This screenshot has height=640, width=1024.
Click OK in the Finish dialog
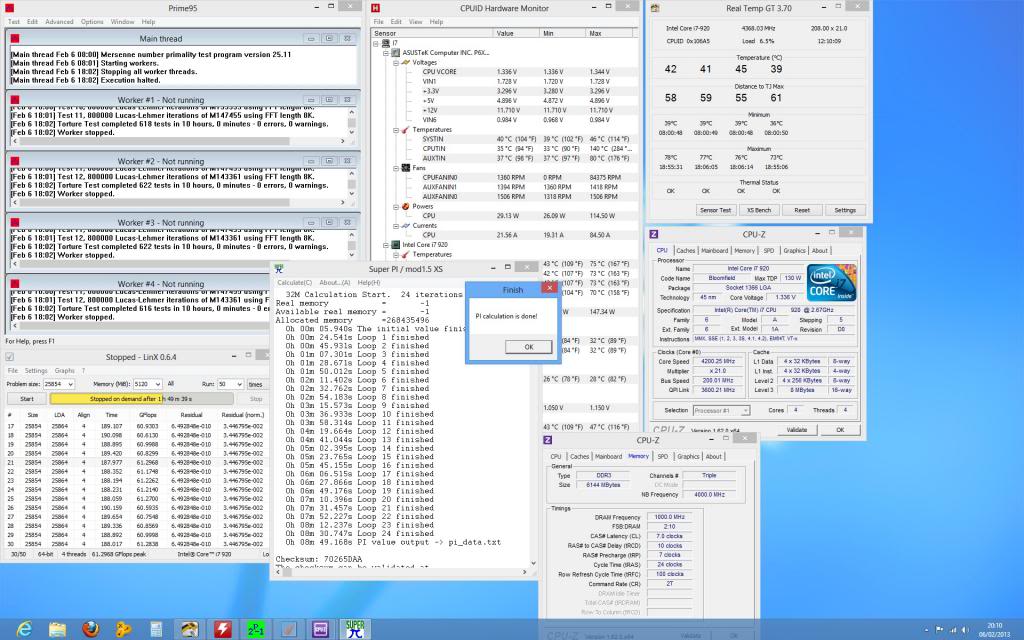click(528, 347)
